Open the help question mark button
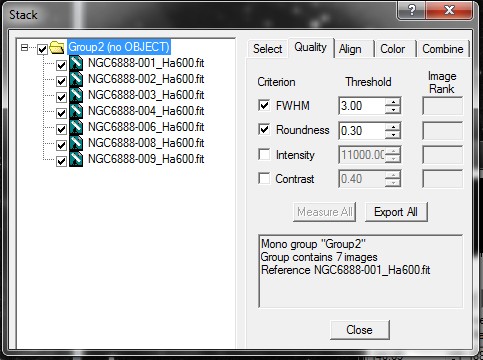The width and height of the screenshot is (483, 360). [412, 10]
